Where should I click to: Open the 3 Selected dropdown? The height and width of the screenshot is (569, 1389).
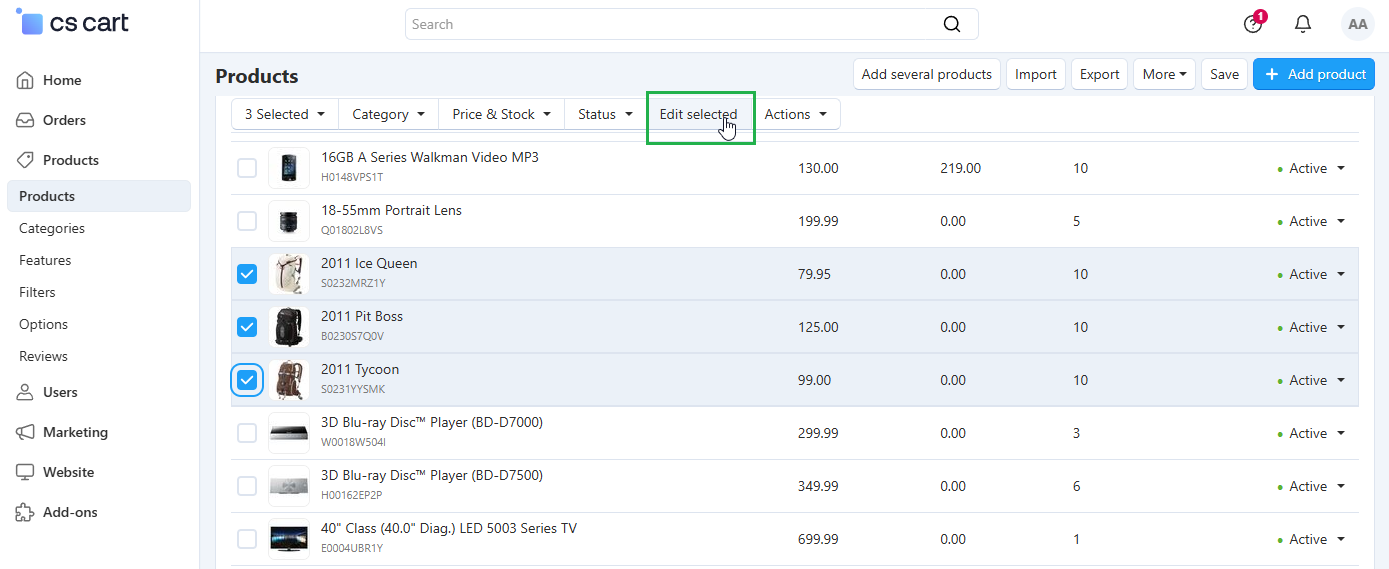[x=285, y=114]
